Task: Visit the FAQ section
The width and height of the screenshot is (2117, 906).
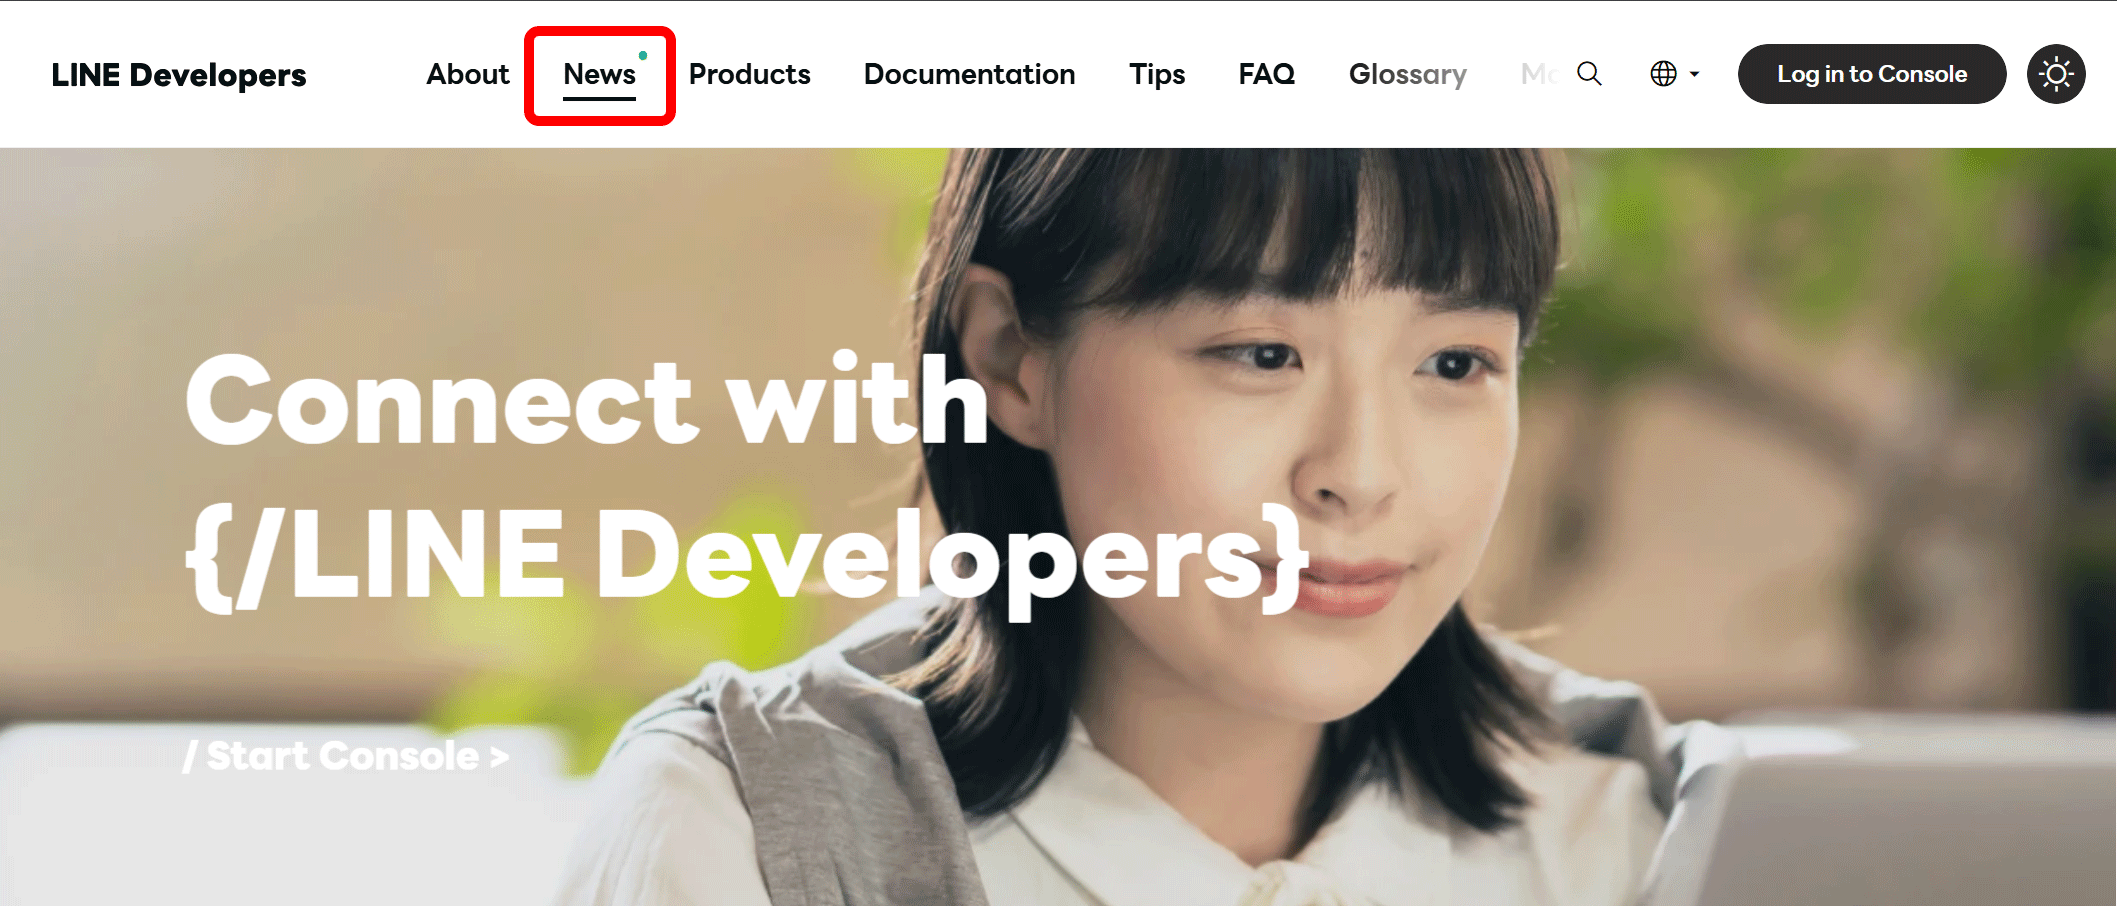Action: tap(1266, 74)
